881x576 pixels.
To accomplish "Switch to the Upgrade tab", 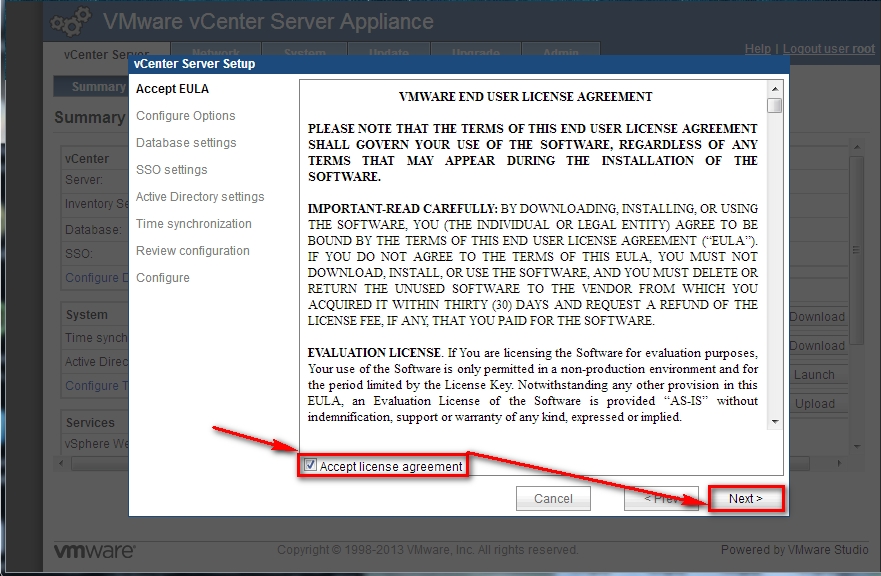I will tap(475, 49).
